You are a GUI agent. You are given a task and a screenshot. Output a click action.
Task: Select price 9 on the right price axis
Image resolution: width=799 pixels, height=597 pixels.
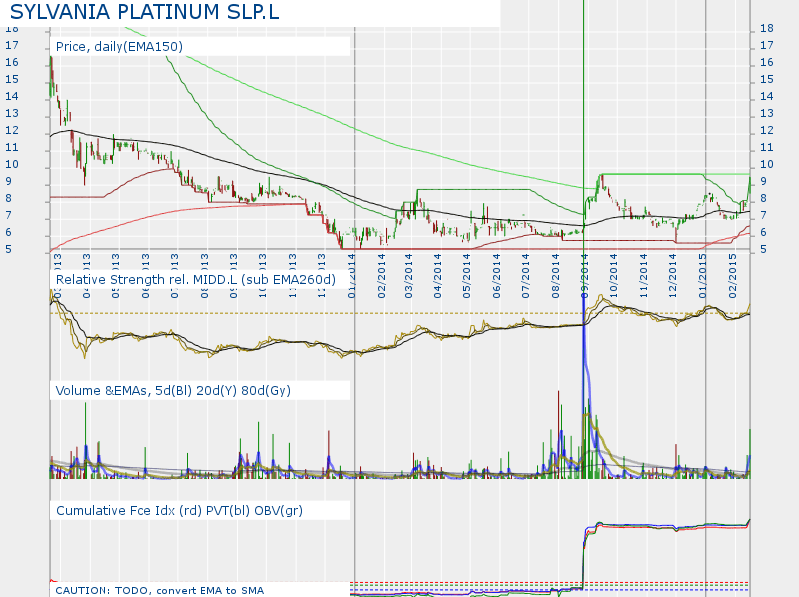pyautogui.click(x=763, y=181)
